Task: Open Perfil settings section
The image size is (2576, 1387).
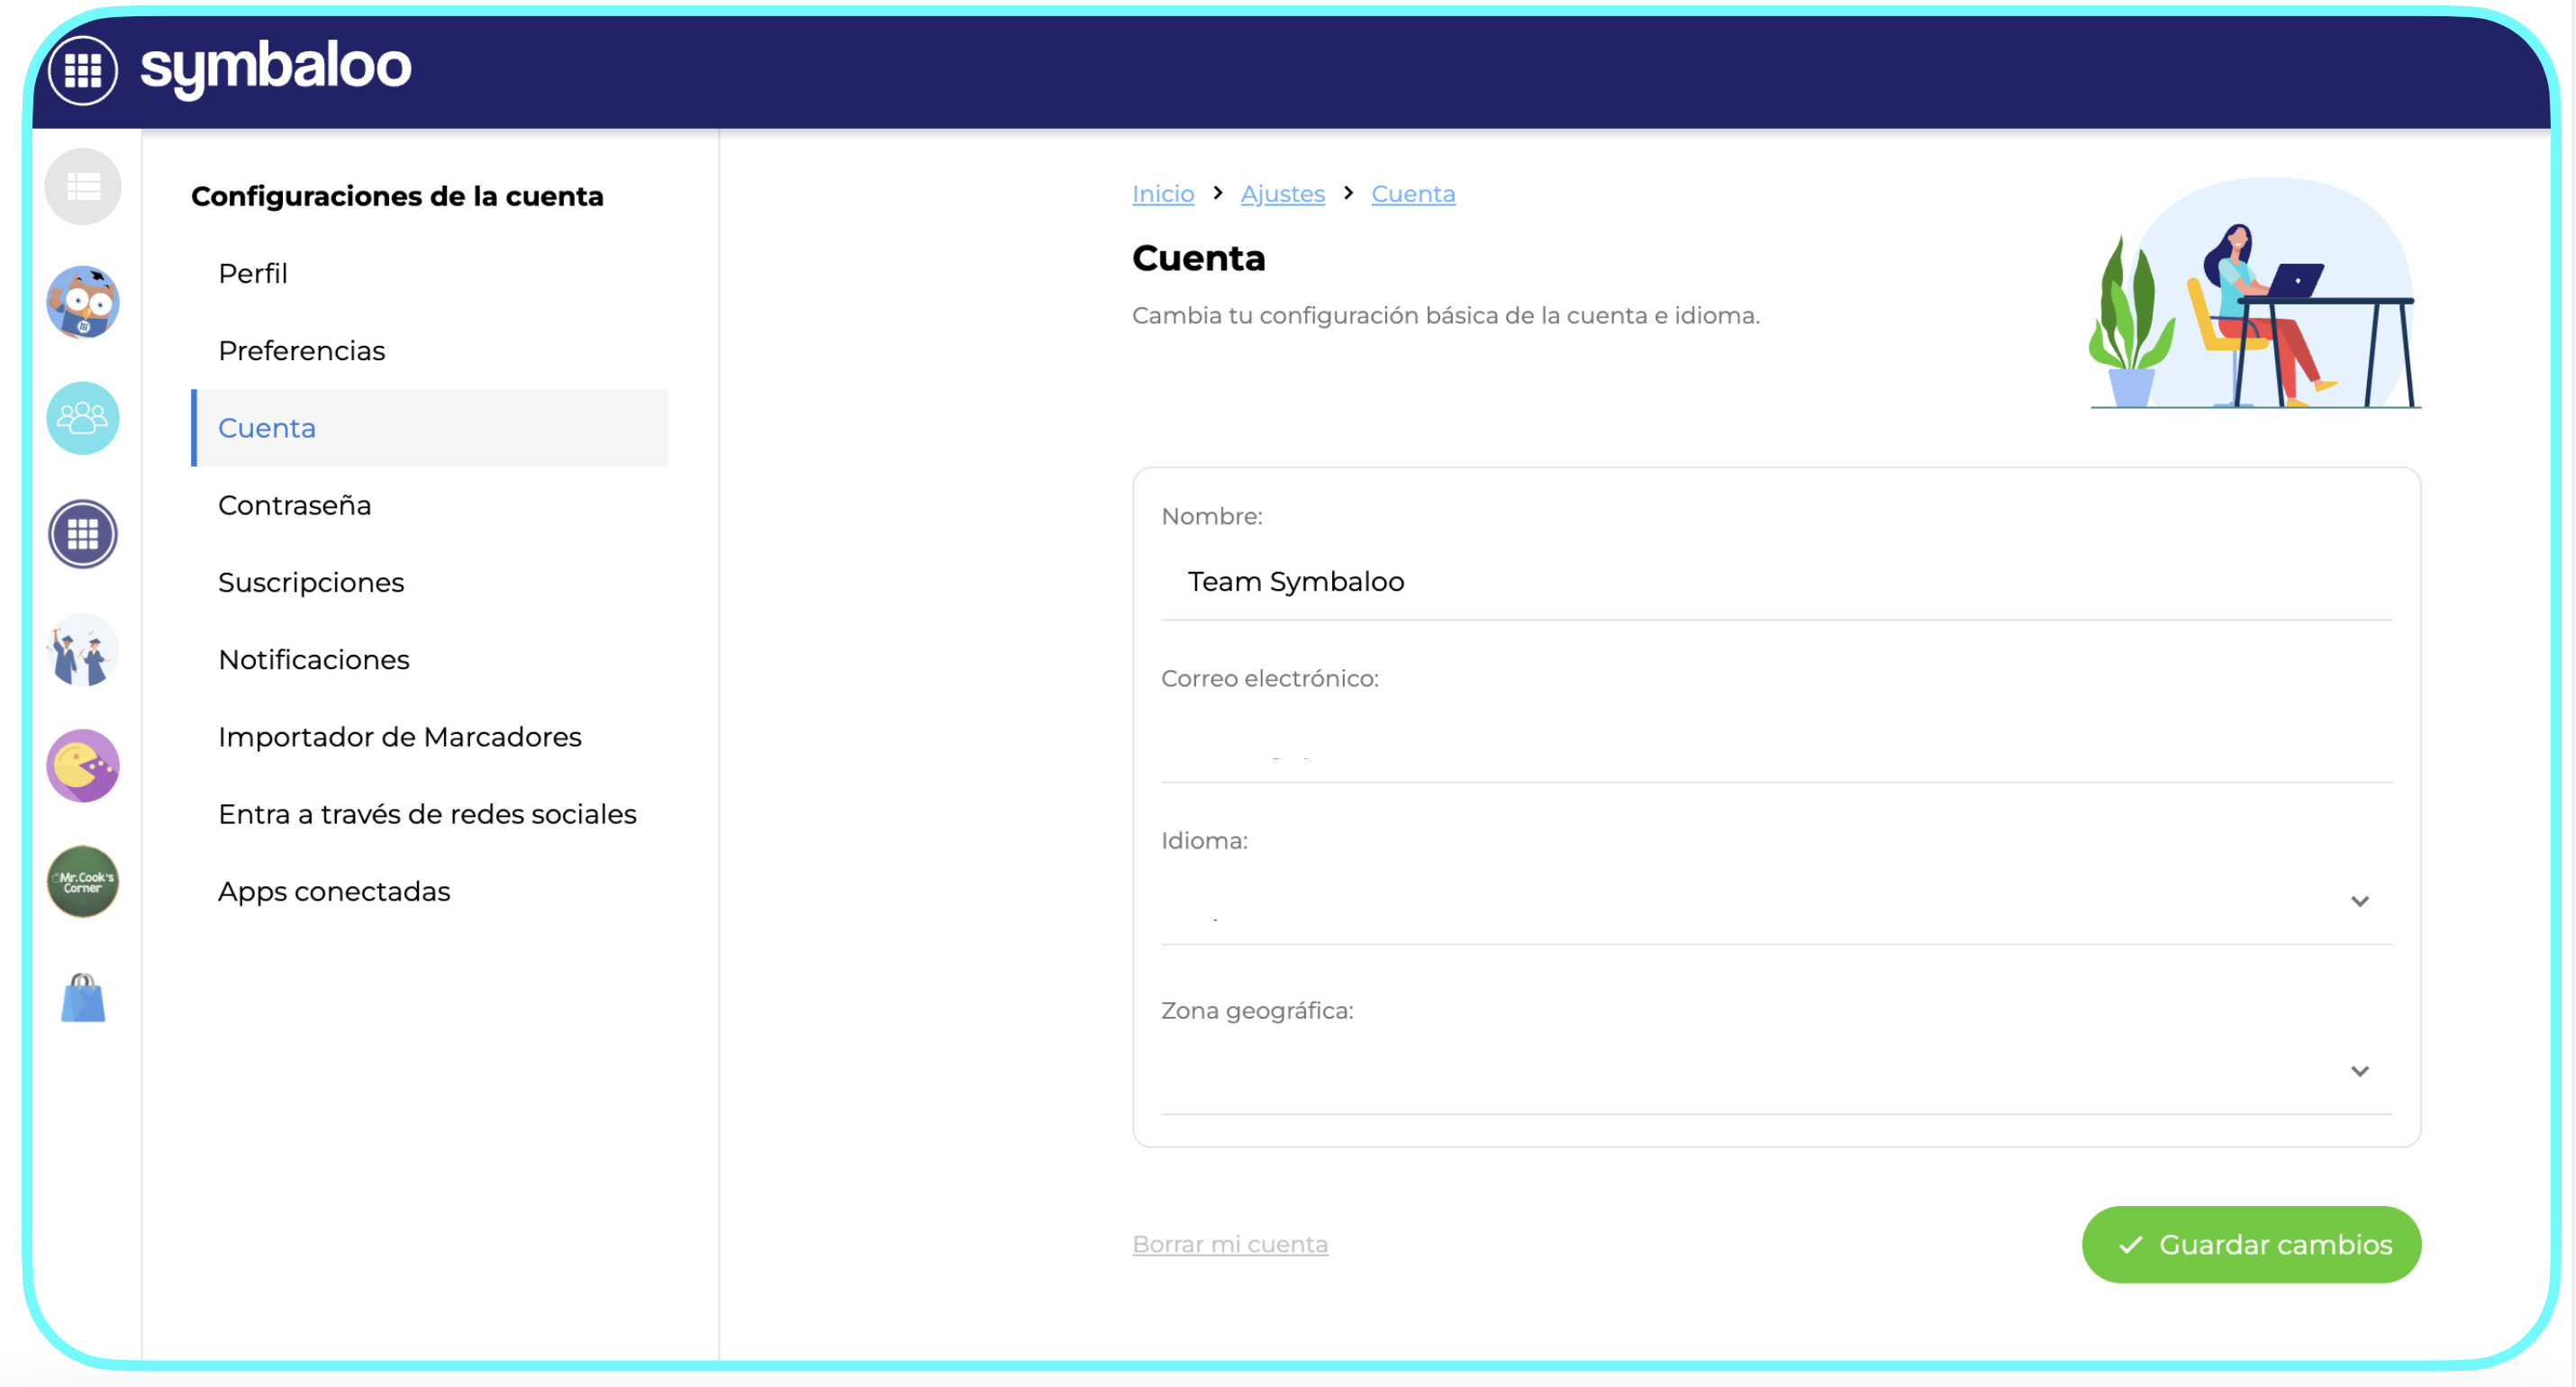Action: [253, 273]
